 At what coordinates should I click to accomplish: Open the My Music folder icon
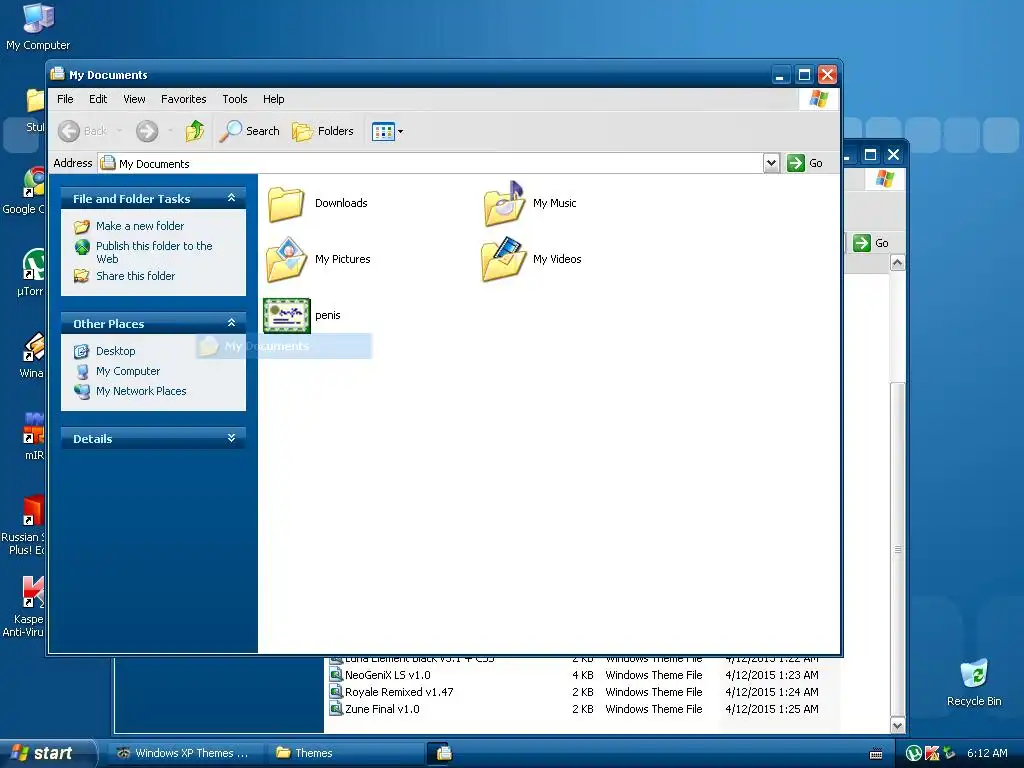point(504,203)
